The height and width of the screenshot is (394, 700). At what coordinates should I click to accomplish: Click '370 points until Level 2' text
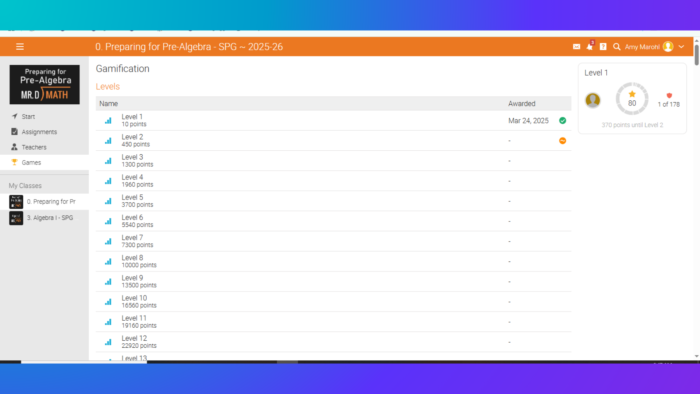point(632,125)
